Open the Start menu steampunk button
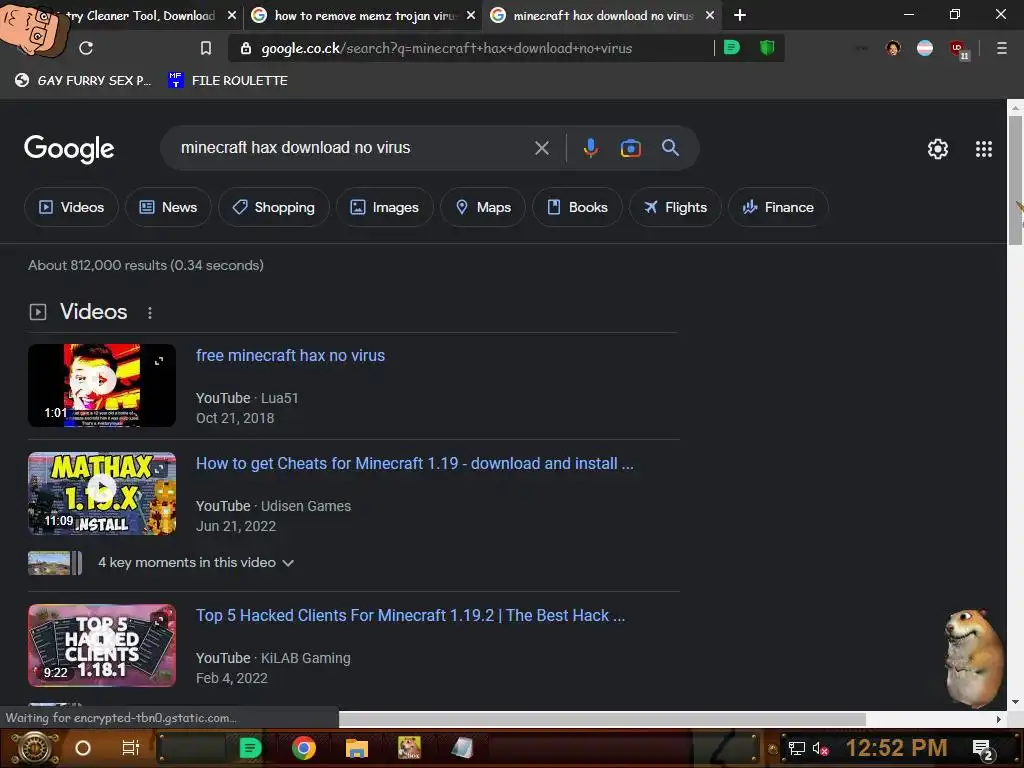 34,748
